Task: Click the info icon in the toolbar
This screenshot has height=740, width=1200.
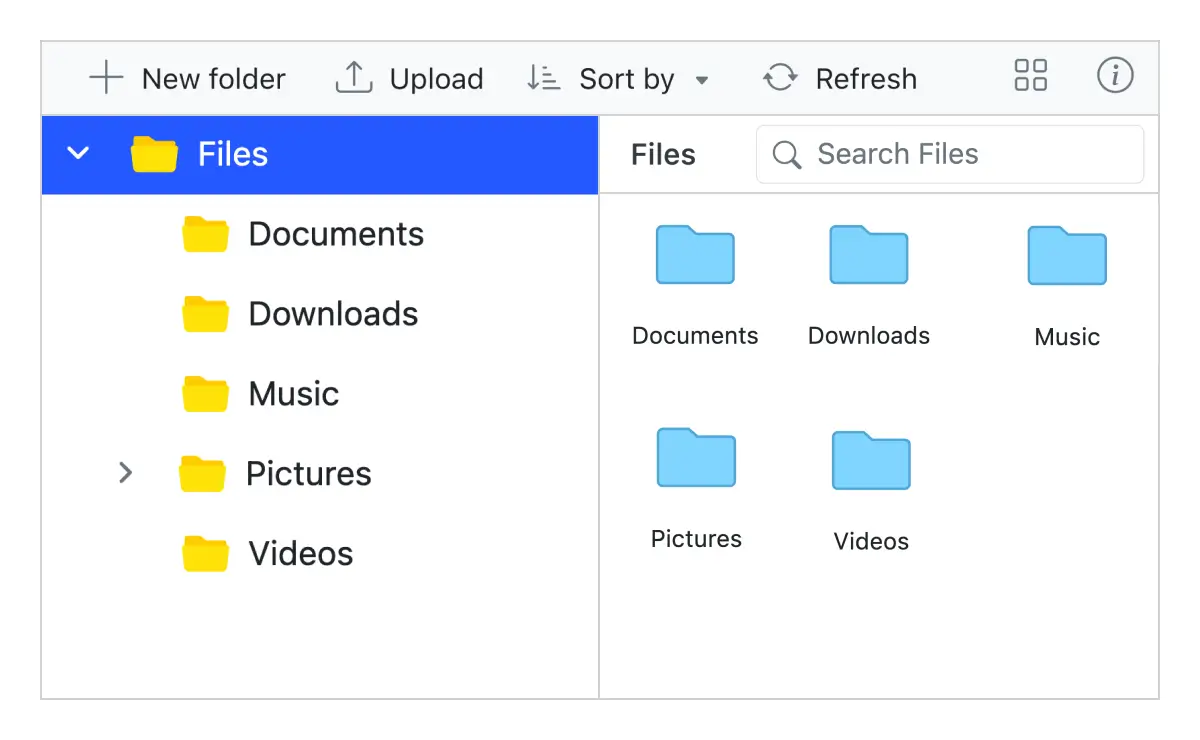Action: point(1115,76)
